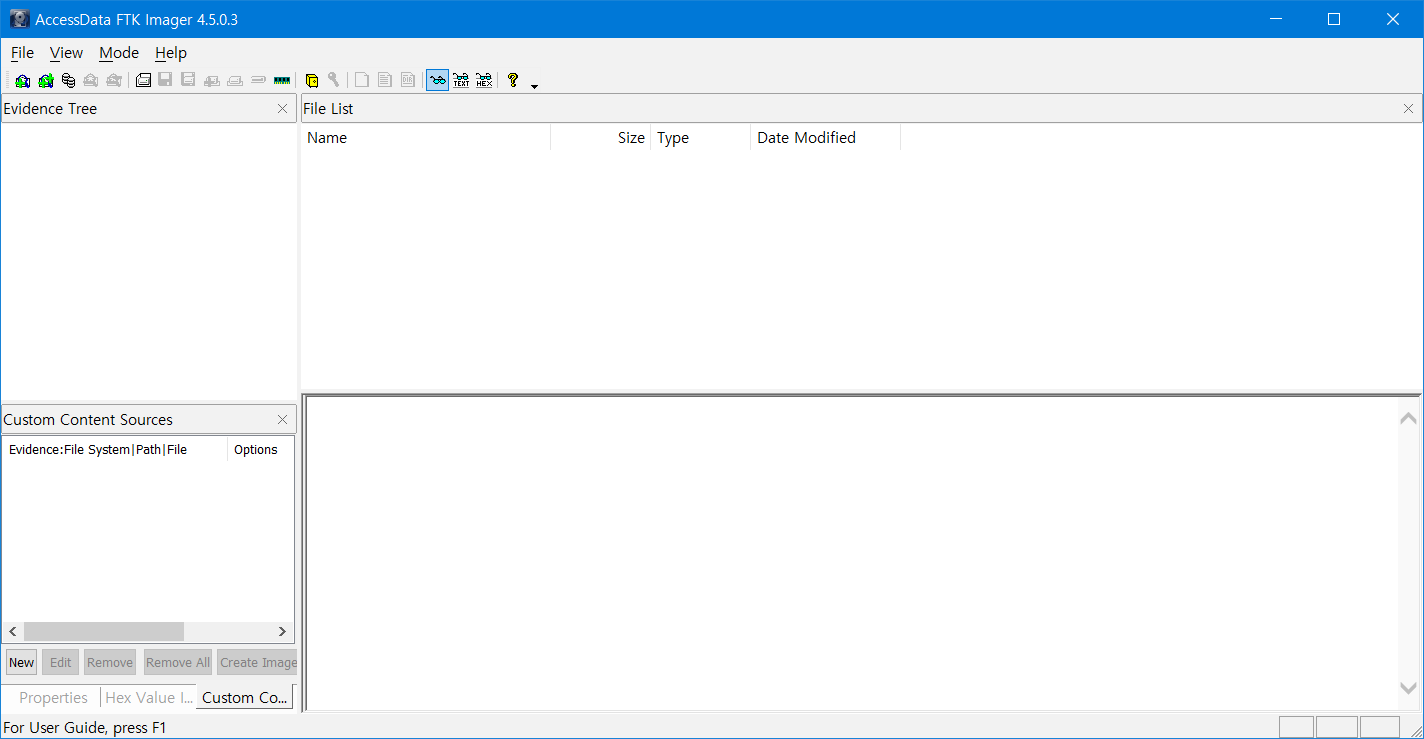Click the viewer pane scroll down arrow

[x=1408, y=688]
